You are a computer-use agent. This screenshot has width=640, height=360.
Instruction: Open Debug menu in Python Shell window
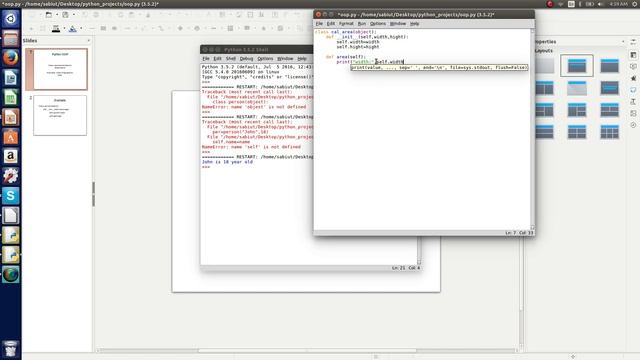[246, 59]
